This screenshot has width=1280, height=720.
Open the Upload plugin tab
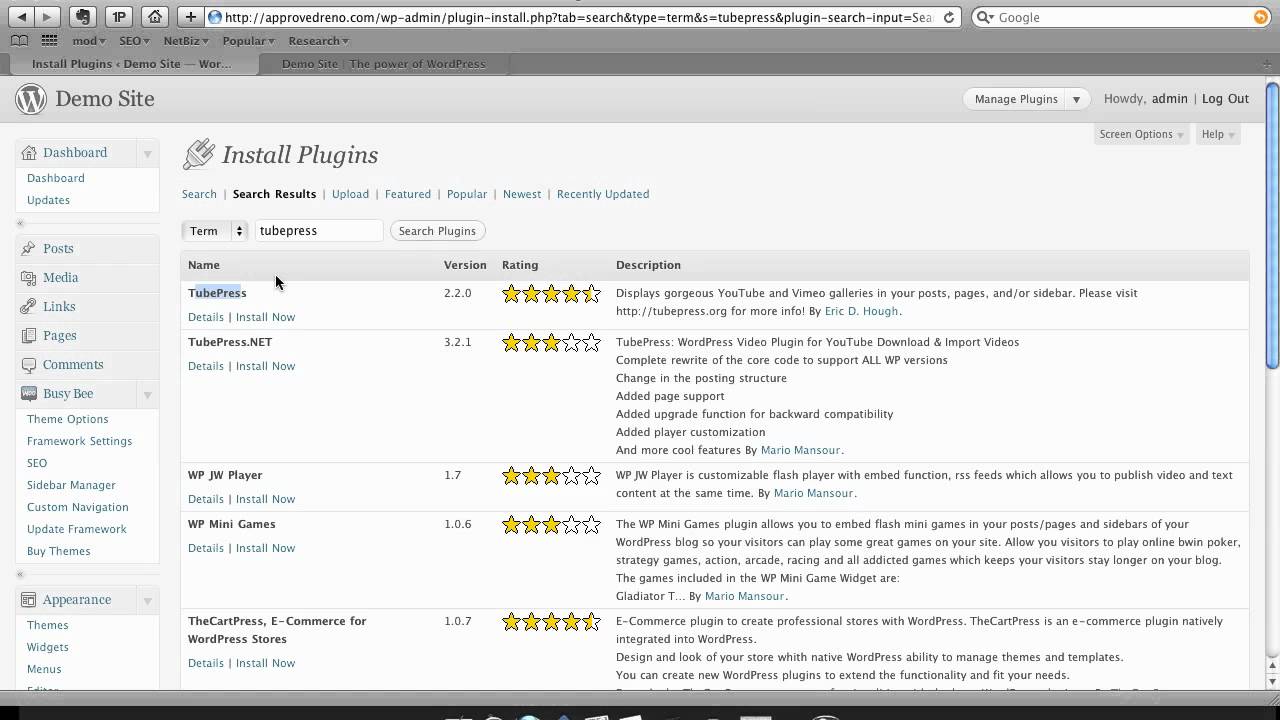coord(350,194)
